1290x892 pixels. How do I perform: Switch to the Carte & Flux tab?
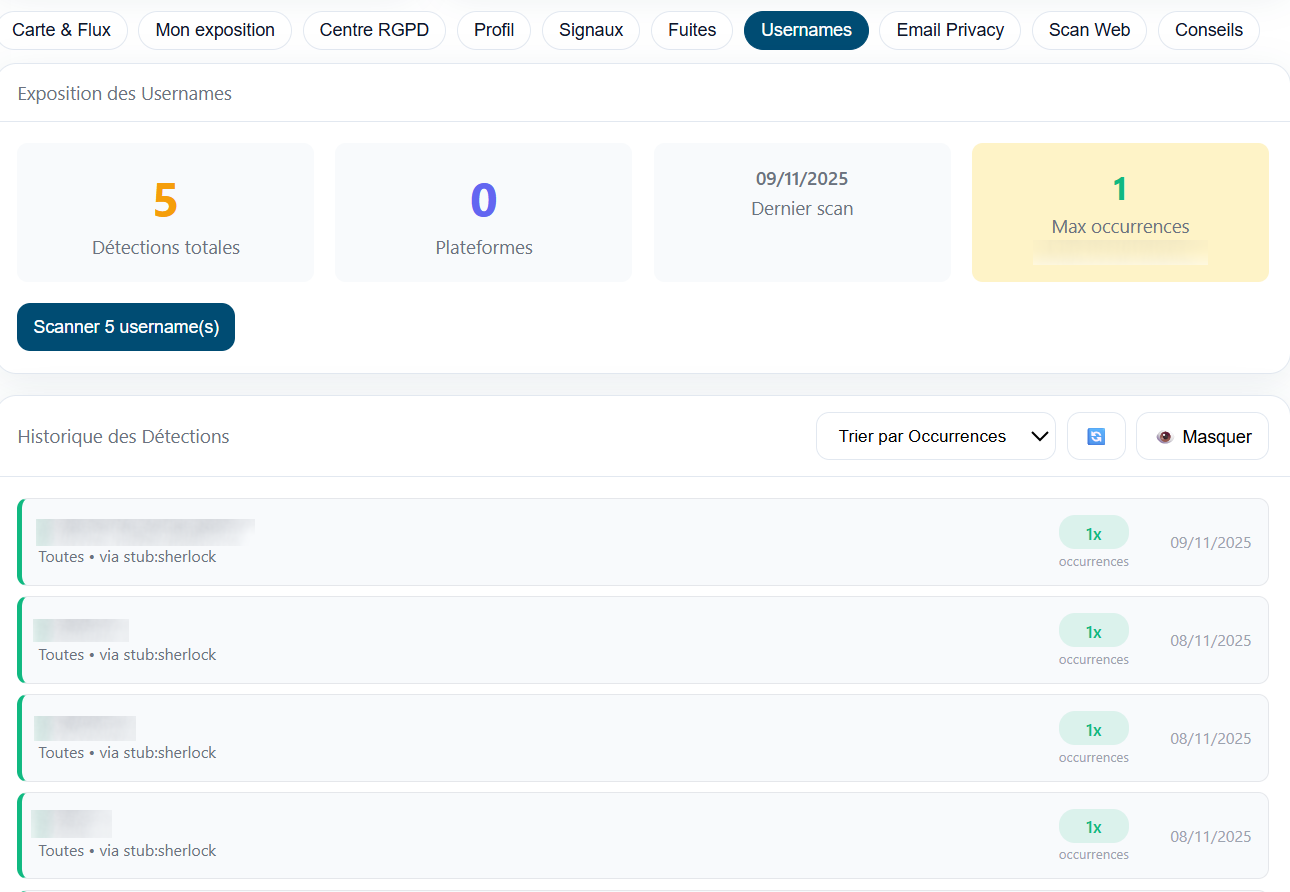point(62,30)
